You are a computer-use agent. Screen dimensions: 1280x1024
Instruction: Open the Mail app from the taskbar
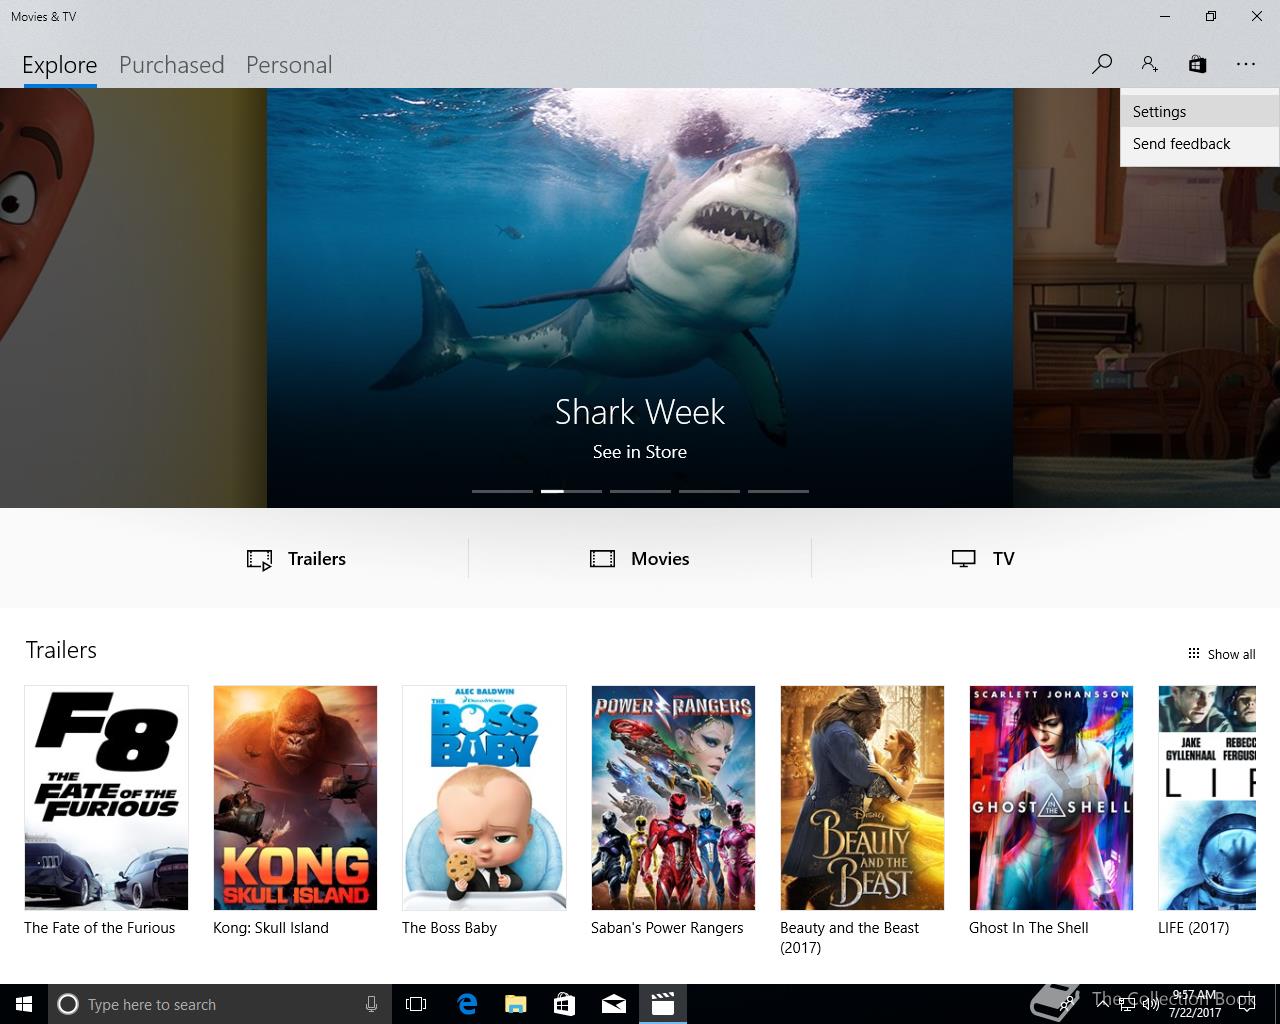tap(614, 1004)
